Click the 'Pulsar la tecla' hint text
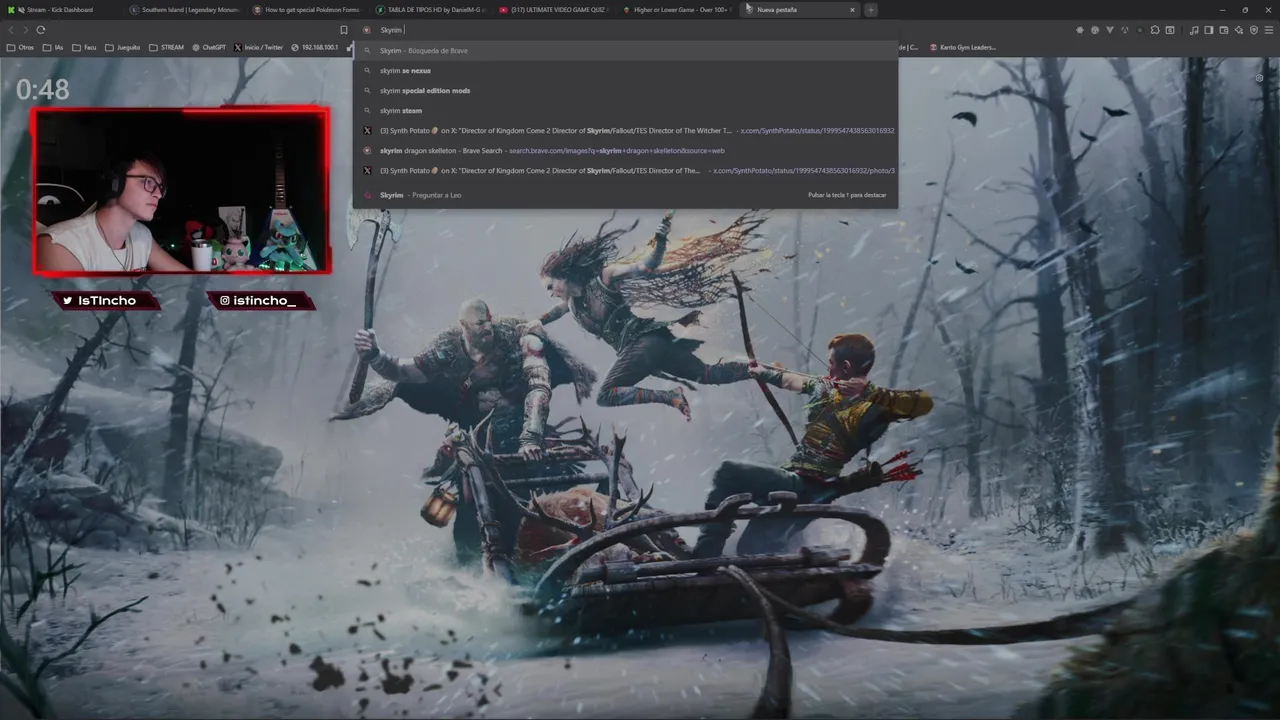This screenshot has width=1280, height=720. click(847, 195)
